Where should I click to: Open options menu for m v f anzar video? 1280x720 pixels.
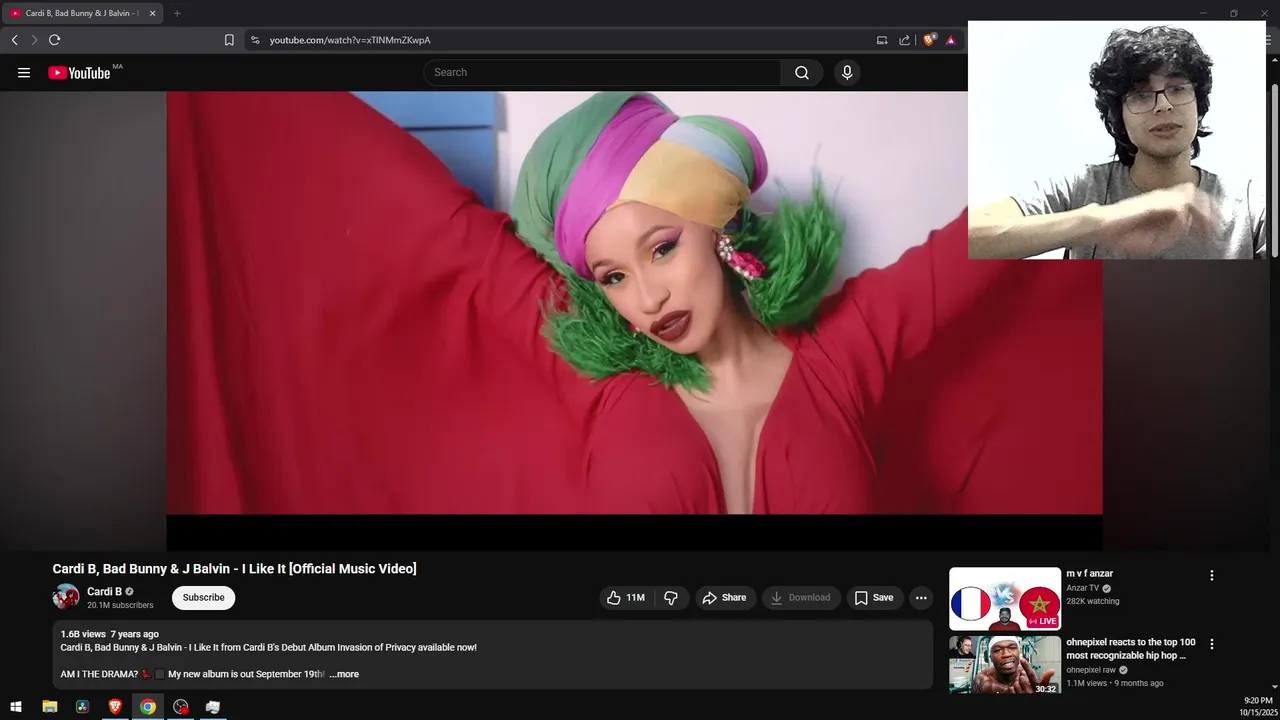point(1212,575)
